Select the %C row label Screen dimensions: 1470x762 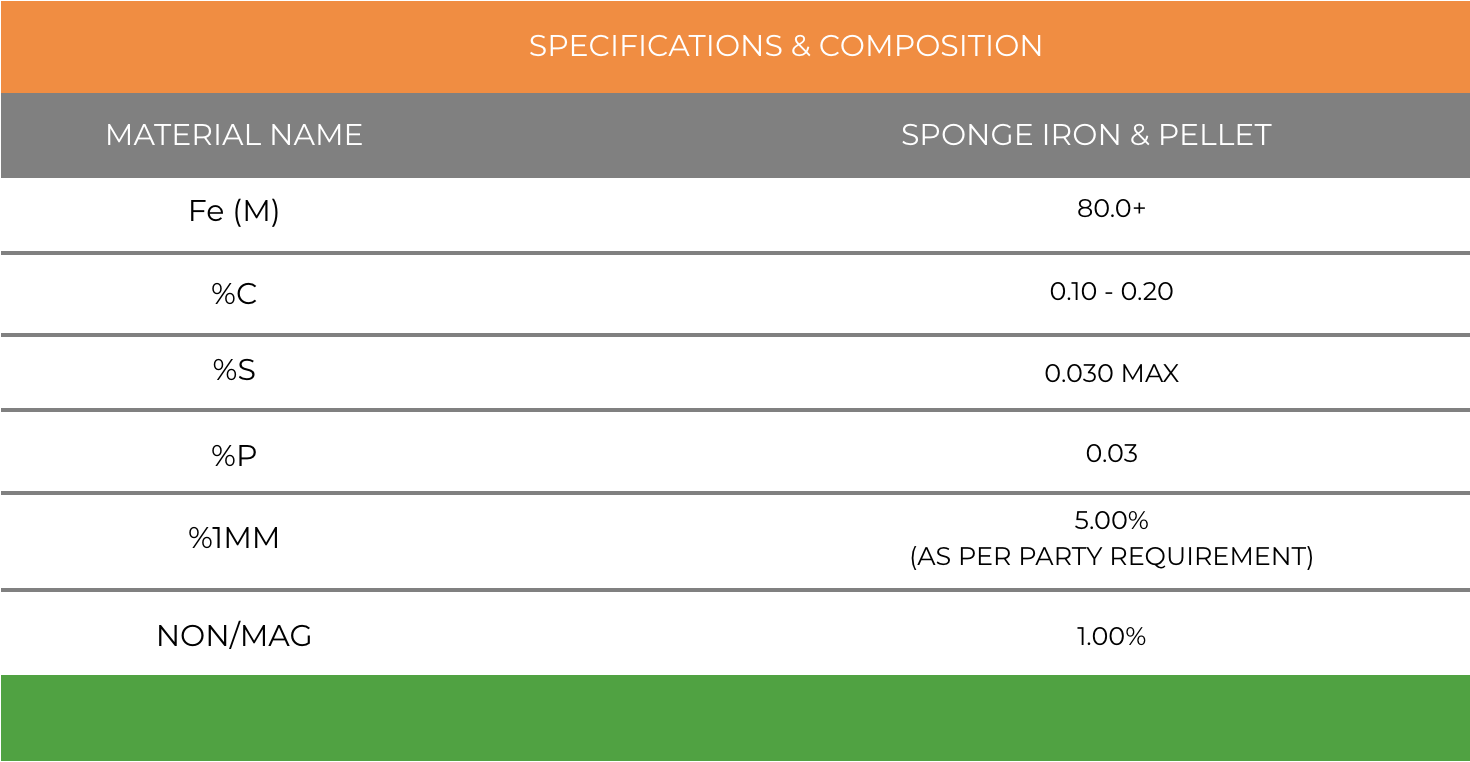pyautogui.click(x=234, y=294)
